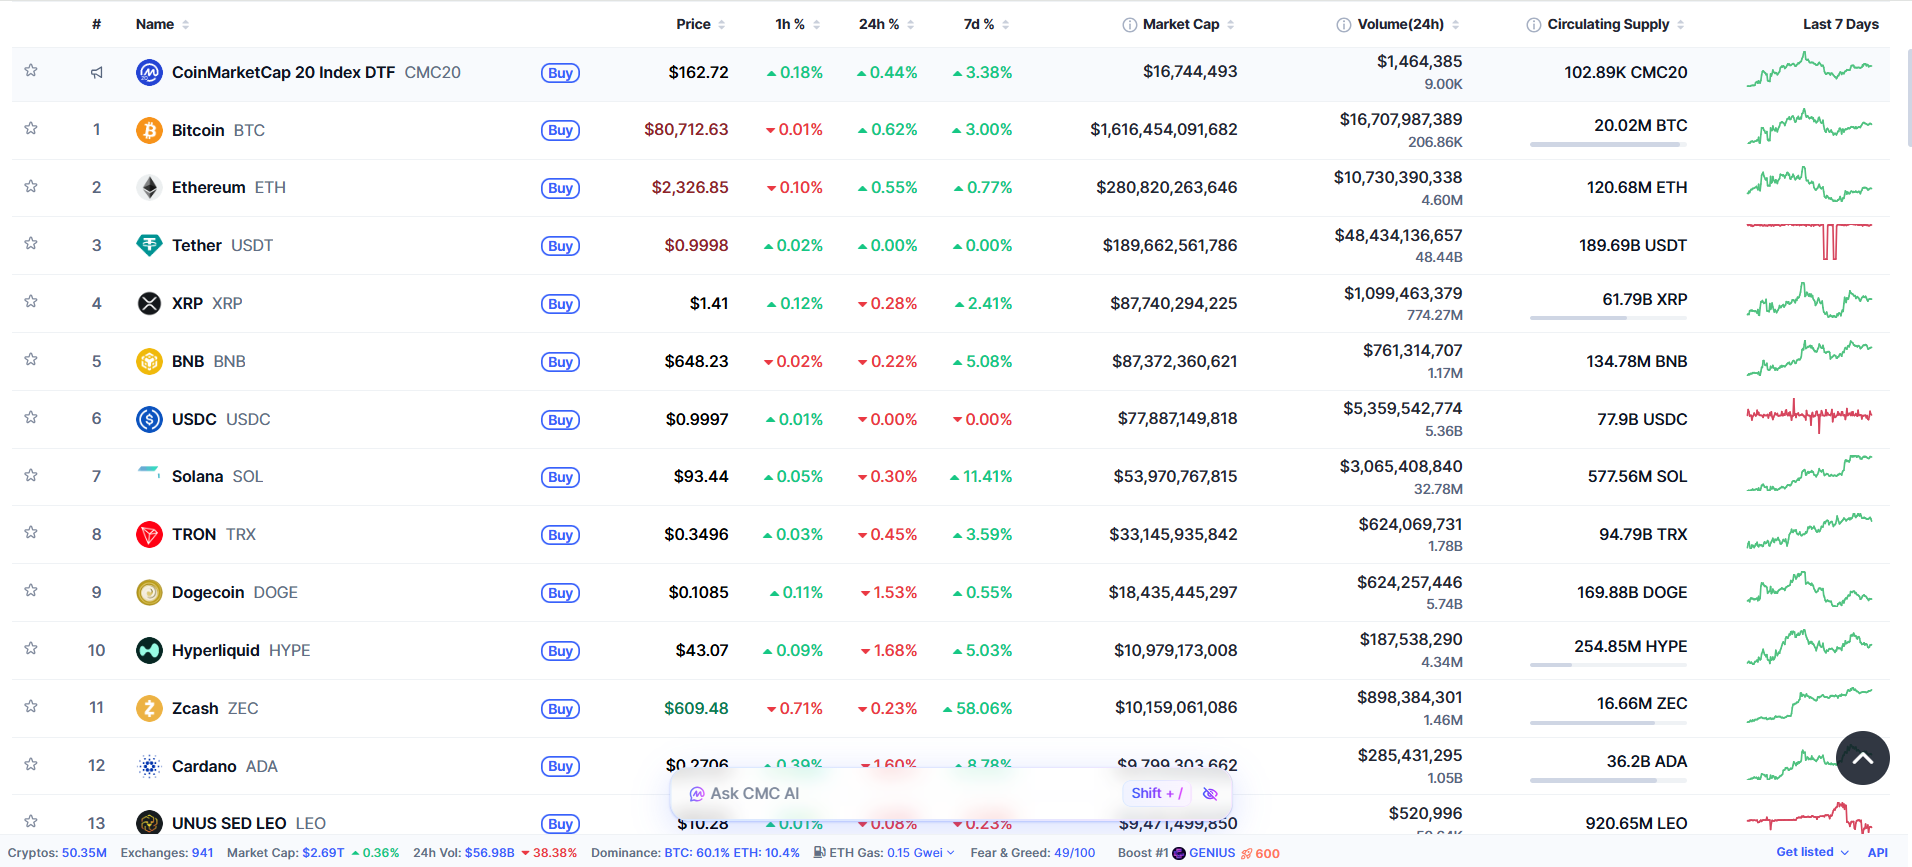
Task: Click the Zcash coin logo
Action: click(x=149, y=708)
